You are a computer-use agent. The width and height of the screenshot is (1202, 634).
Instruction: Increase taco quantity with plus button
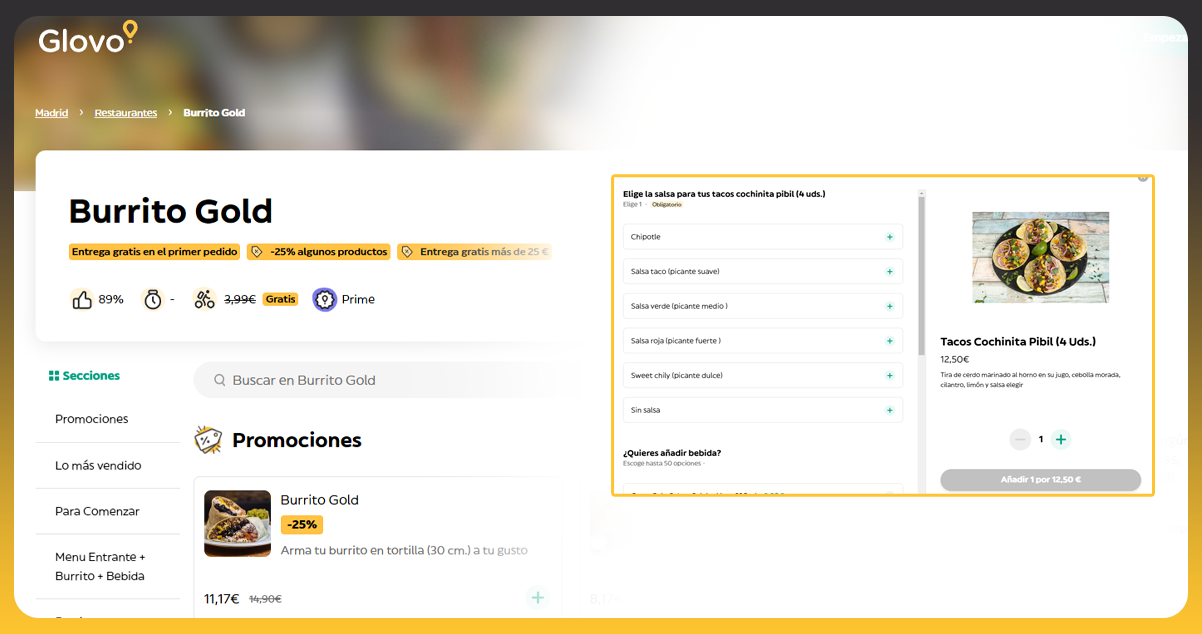click(x=1061, y=439)
